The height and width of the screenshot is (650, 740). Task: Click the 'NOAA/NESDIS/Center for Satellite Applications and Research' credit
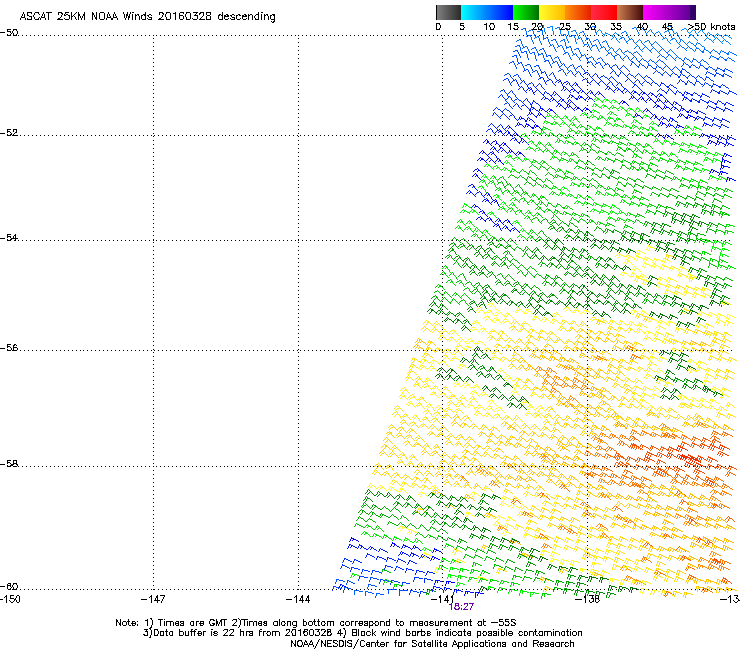click(432, 644)
